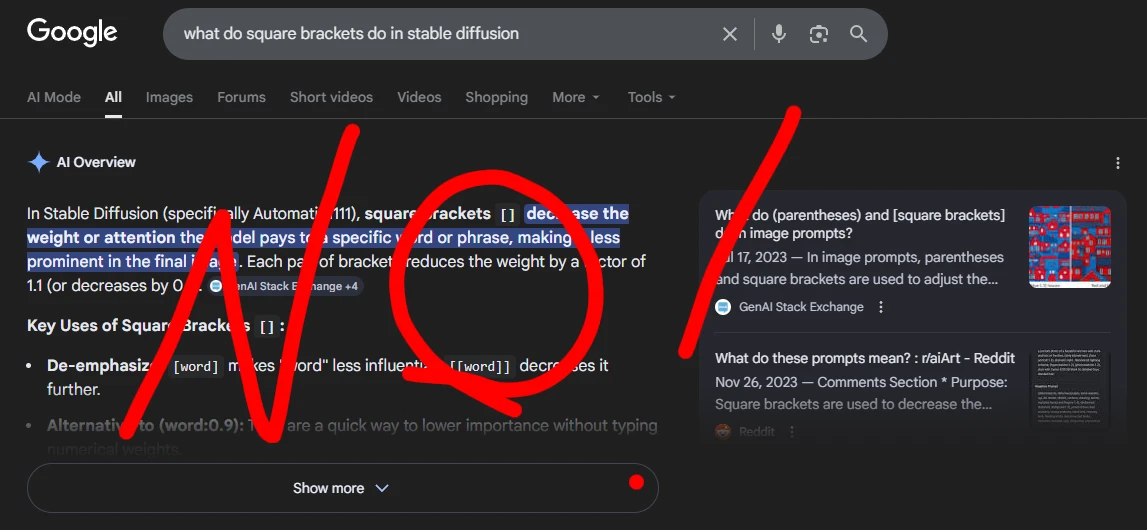Start voice search with microphone icon

point(779,34)
